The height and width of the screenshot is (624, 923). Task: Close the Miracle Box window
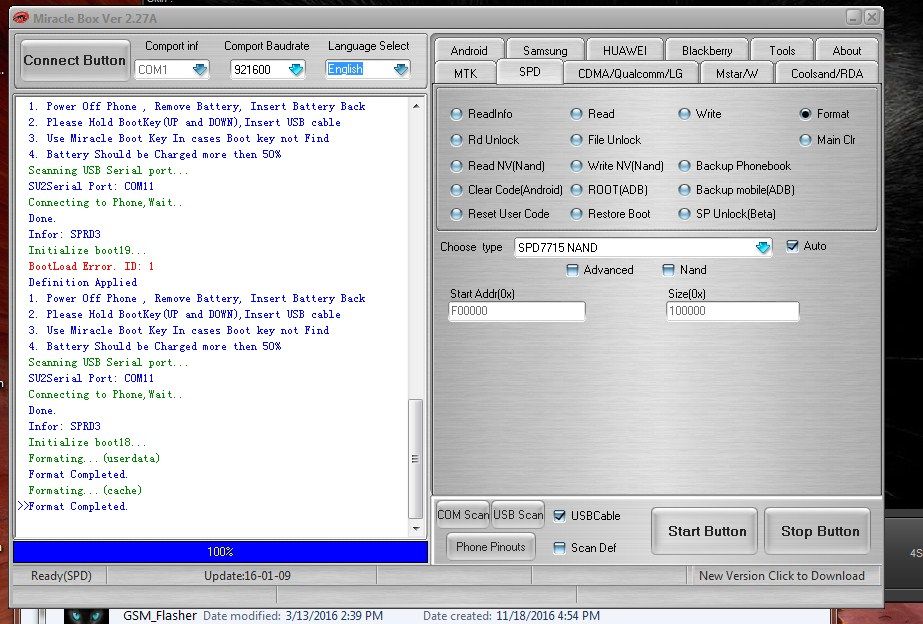[x=871, y=18]
